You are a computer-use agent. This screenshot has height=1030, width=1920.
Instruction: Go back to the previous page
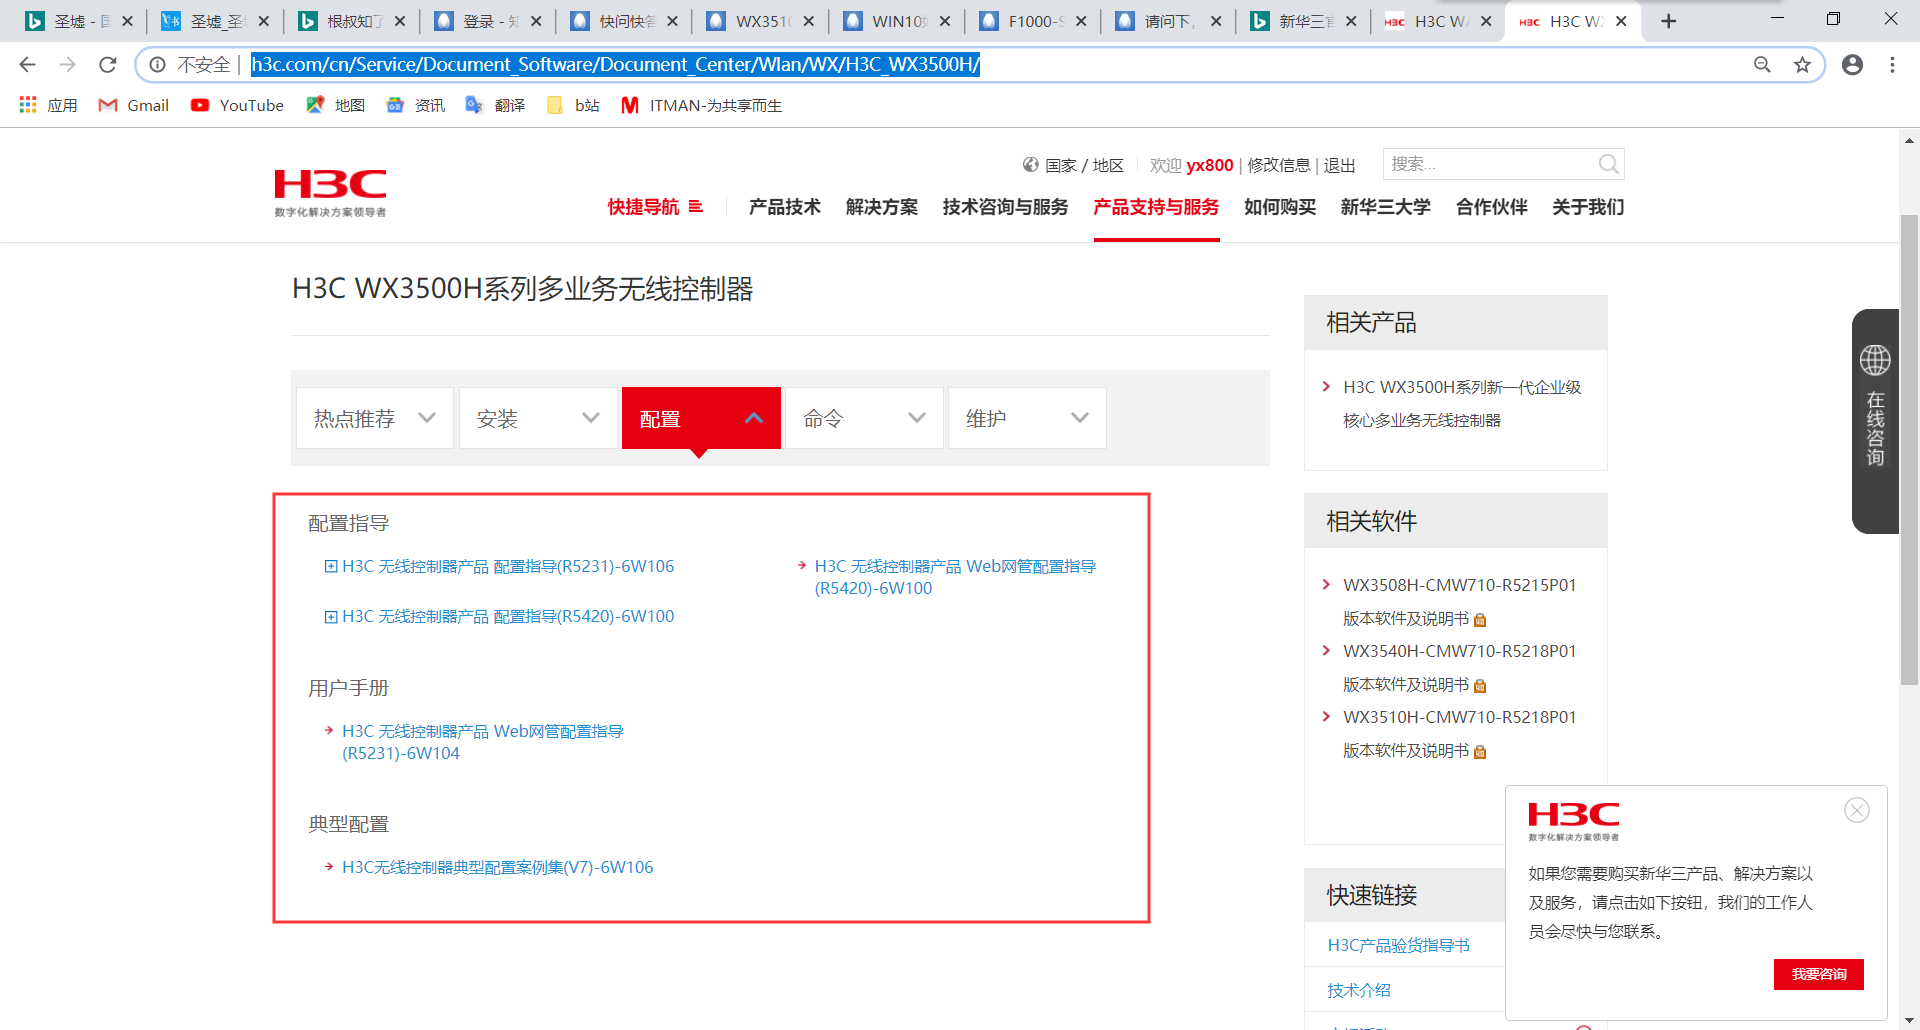27,65
